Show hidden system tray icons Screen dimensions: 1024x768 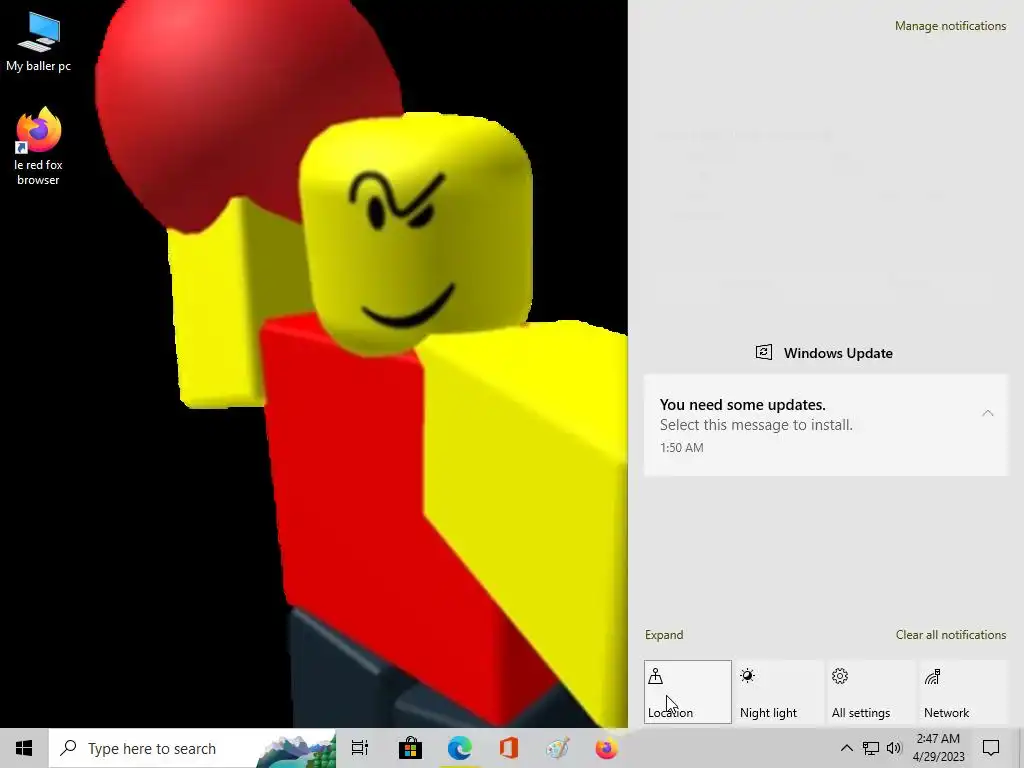coord(846,748)
